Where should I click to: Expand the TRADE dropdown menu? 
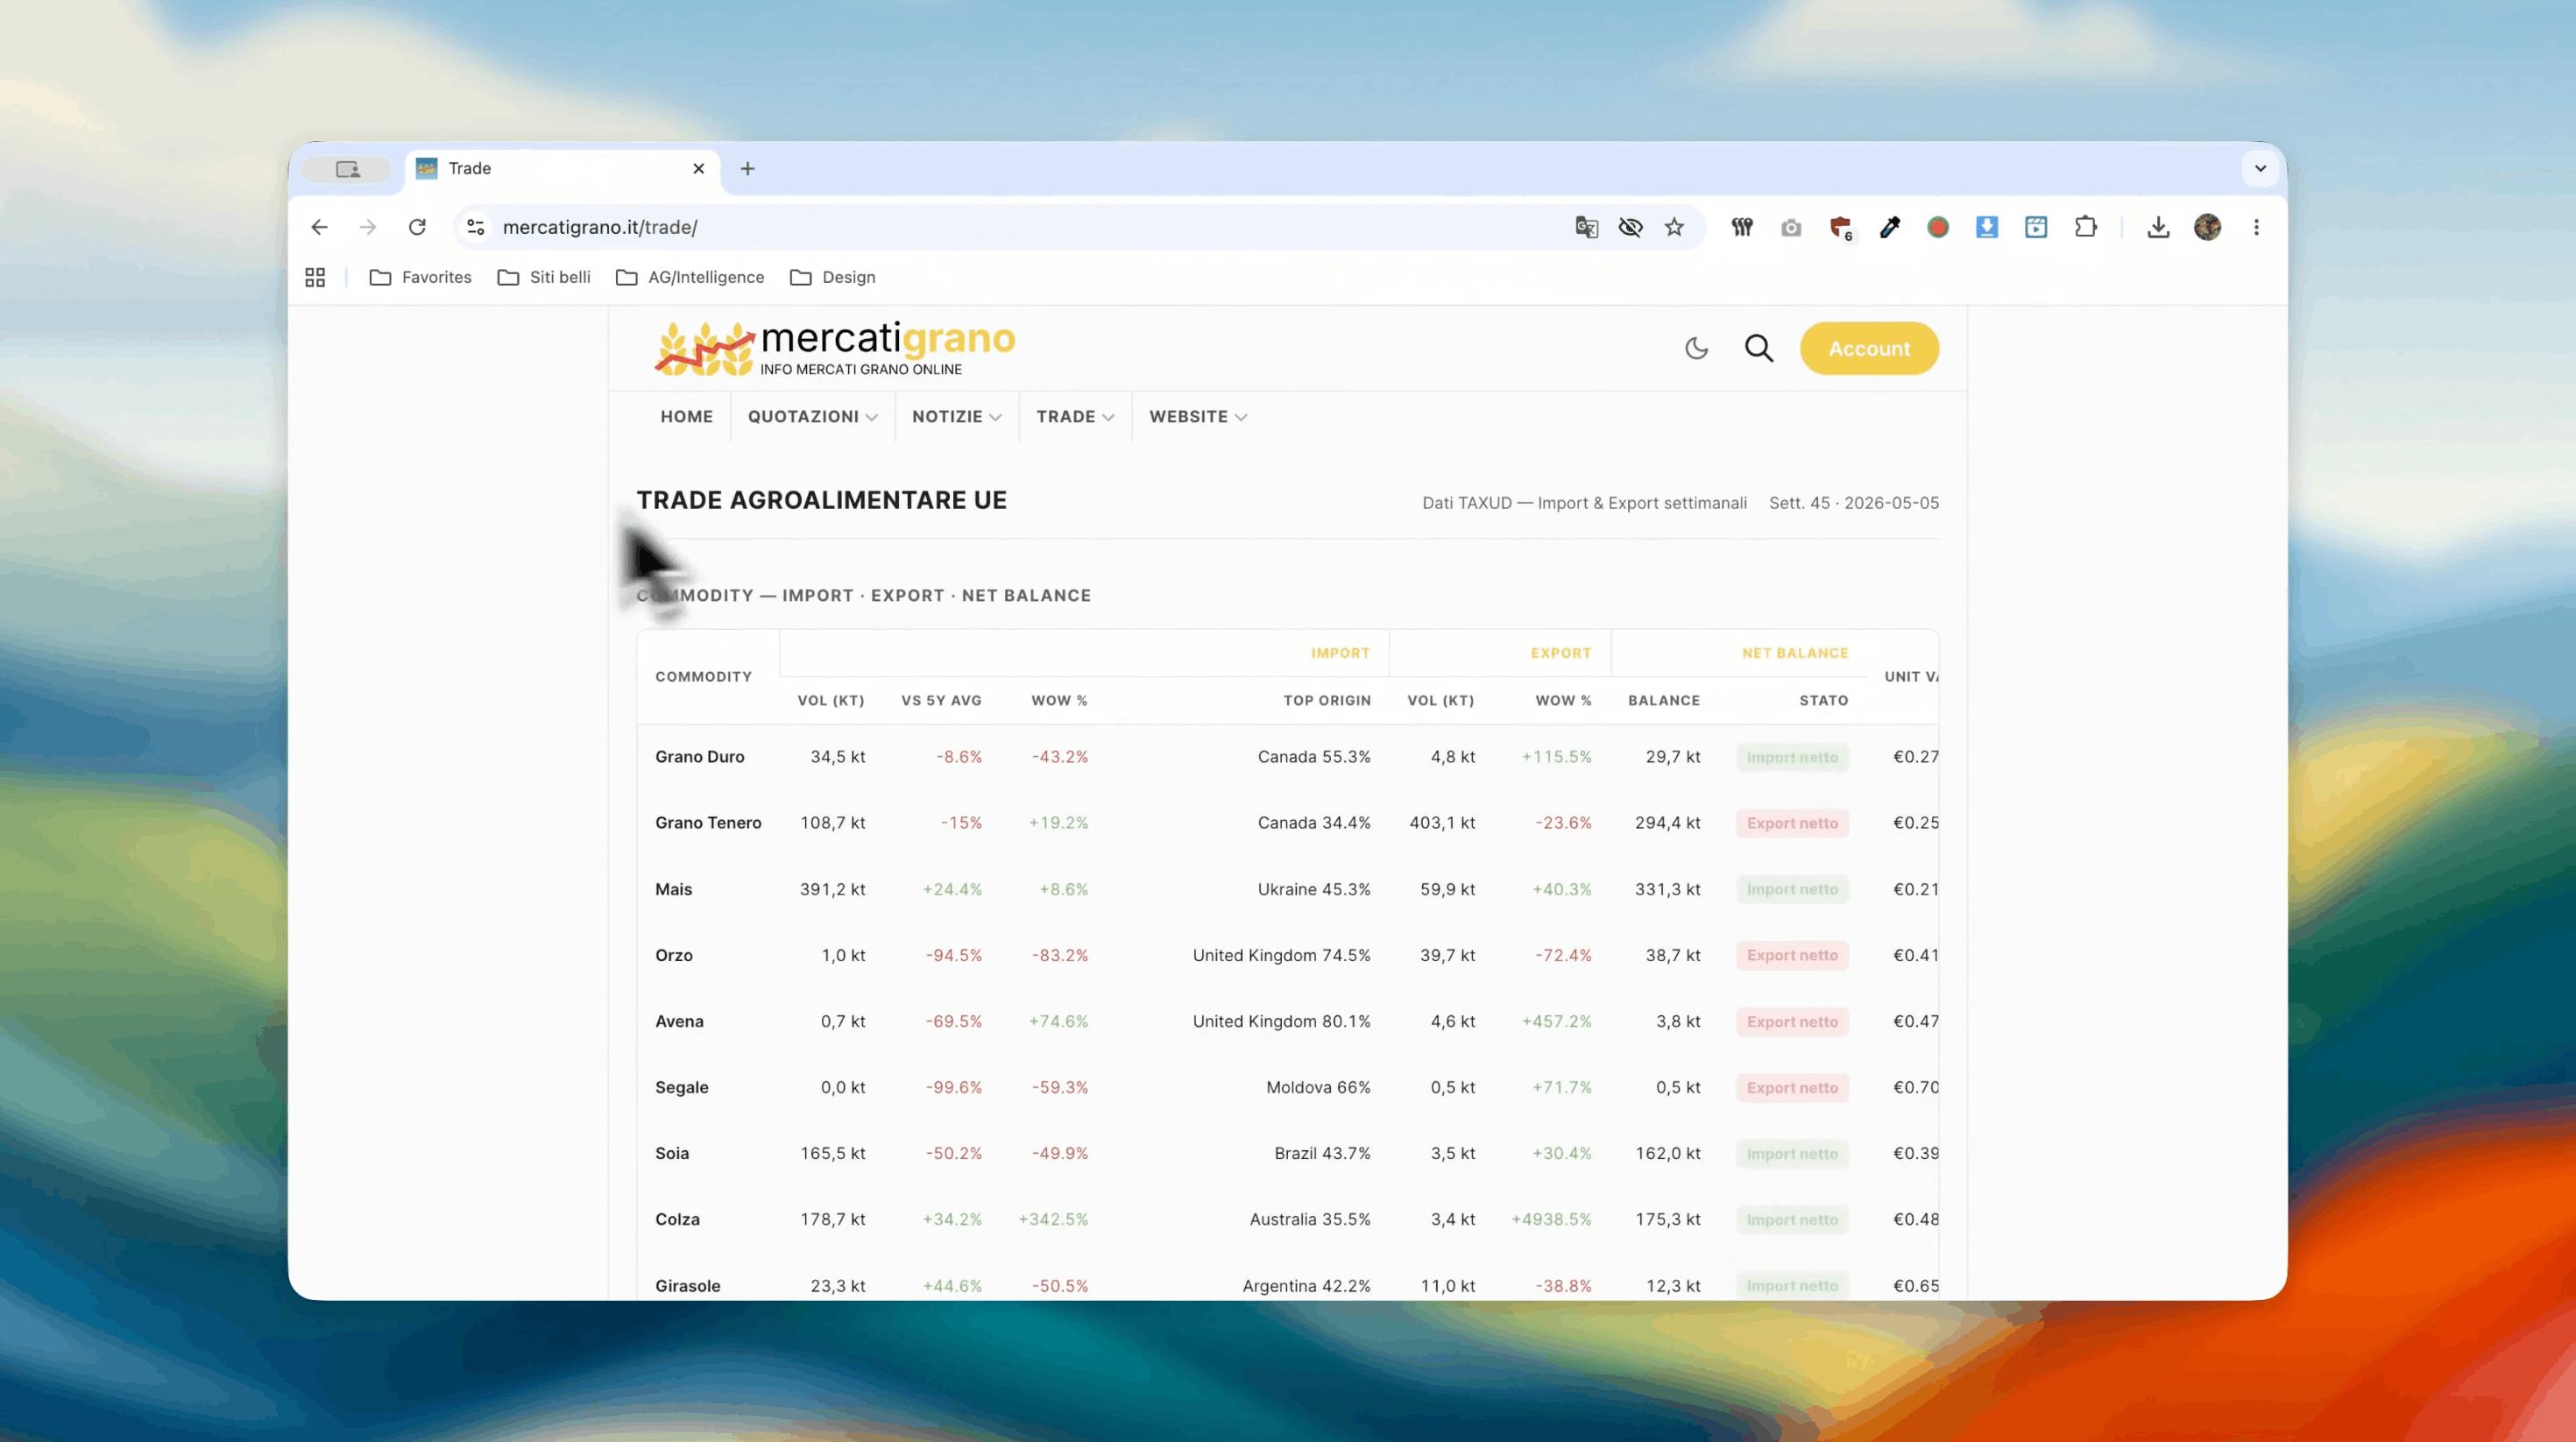click(x=1075, y=416)
